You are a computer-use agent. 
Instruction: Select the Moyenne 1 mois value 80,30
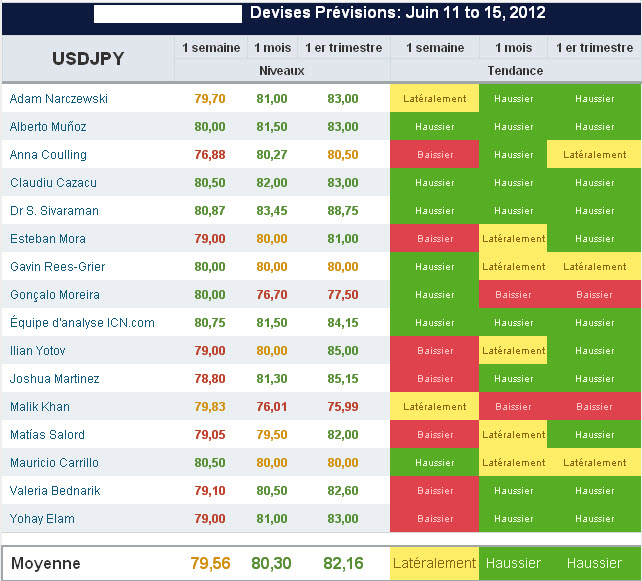click(x=271, y=563)
